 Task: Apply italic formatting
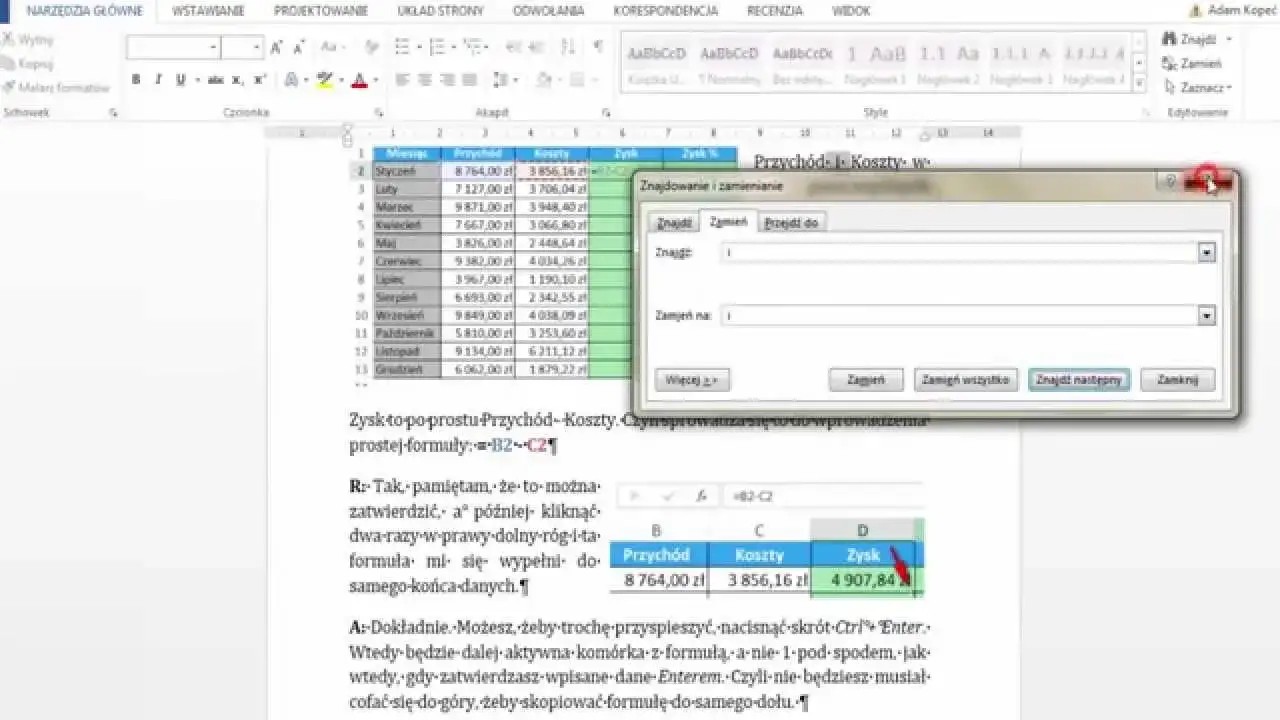(x=158, y=80)
